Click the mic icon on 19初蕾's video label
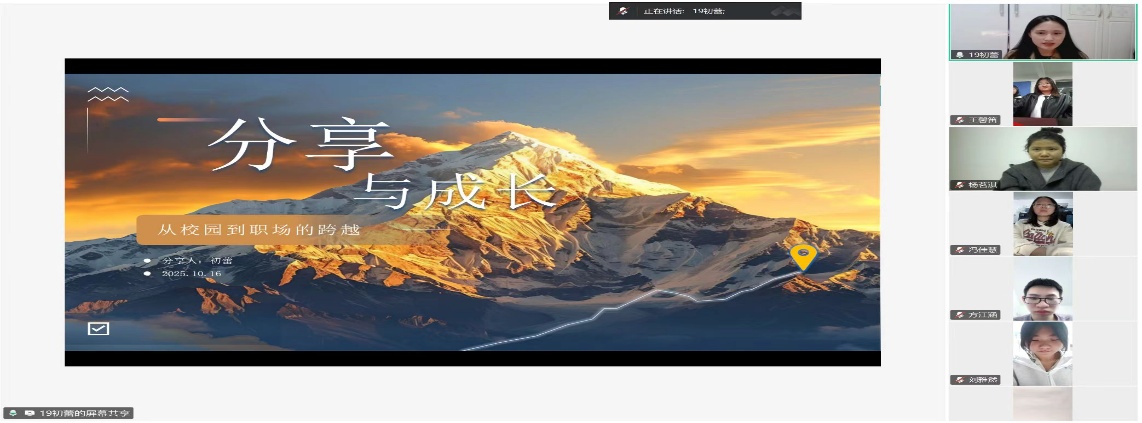 click(959, 55)
